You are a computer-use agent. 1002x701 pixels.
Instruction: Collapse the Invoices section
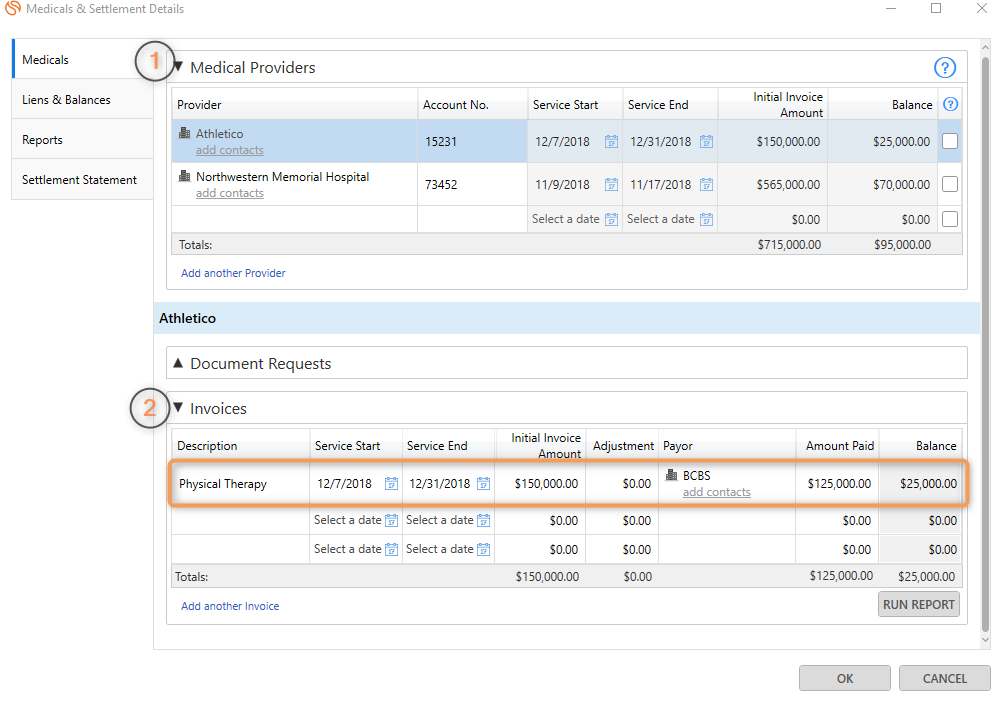(x=179, y=408)
